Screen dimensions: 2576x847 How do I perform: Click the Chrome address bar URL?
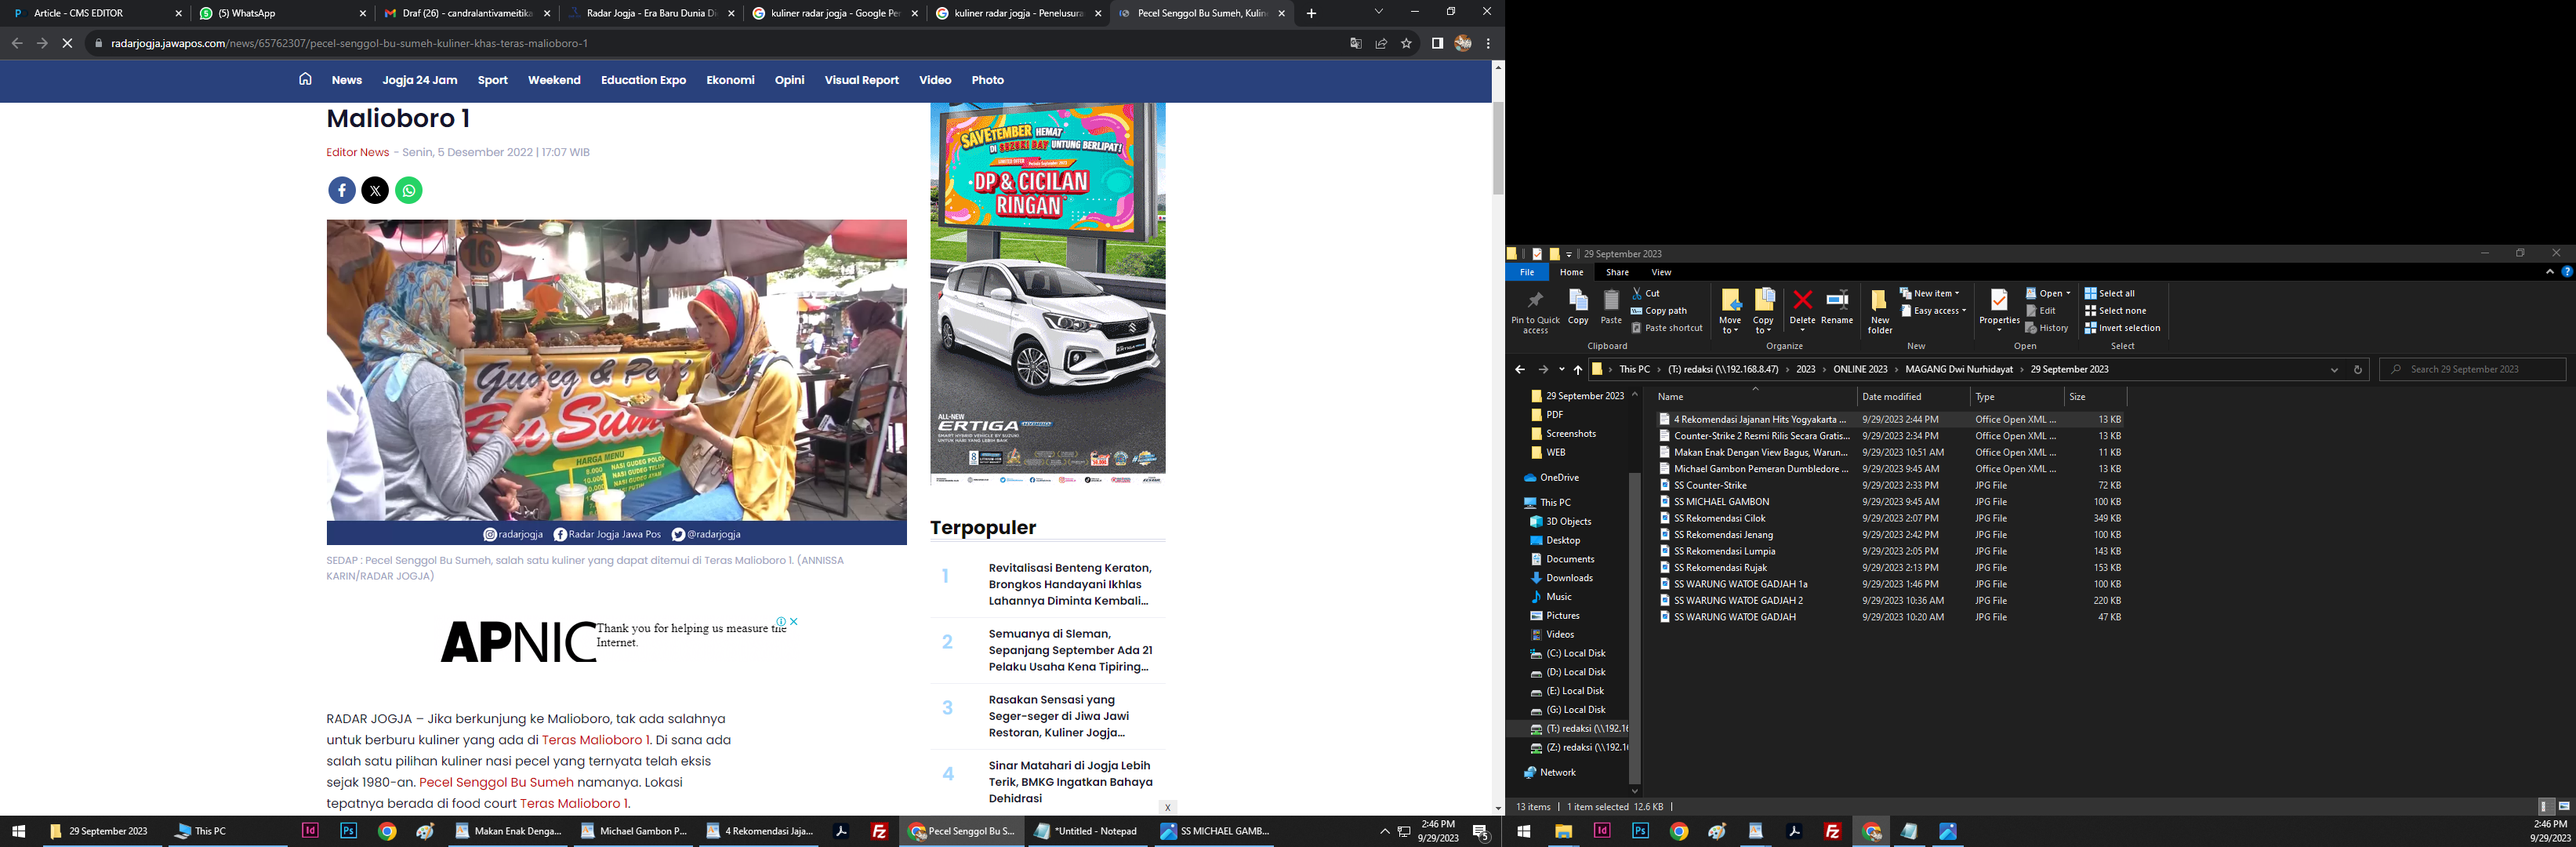[x=349, y=43]
